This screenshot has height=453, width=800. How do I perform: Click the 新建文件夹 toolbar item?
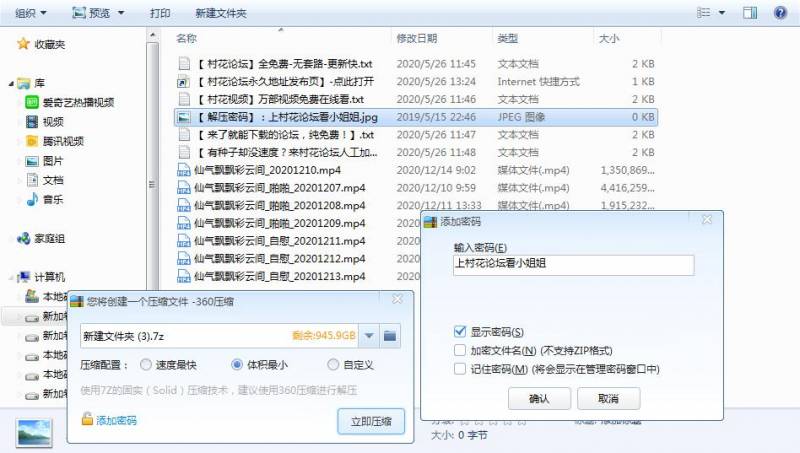tap(220, 13)
